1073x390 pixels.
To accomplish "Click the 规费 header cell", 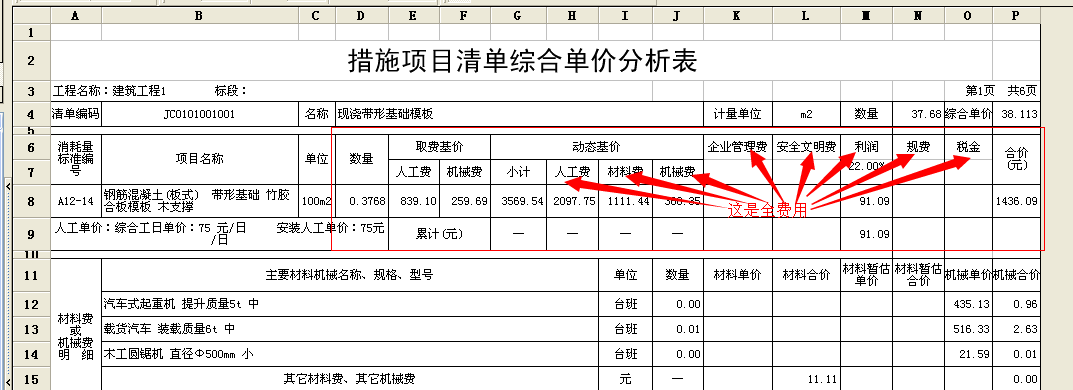I will [918, 146].
